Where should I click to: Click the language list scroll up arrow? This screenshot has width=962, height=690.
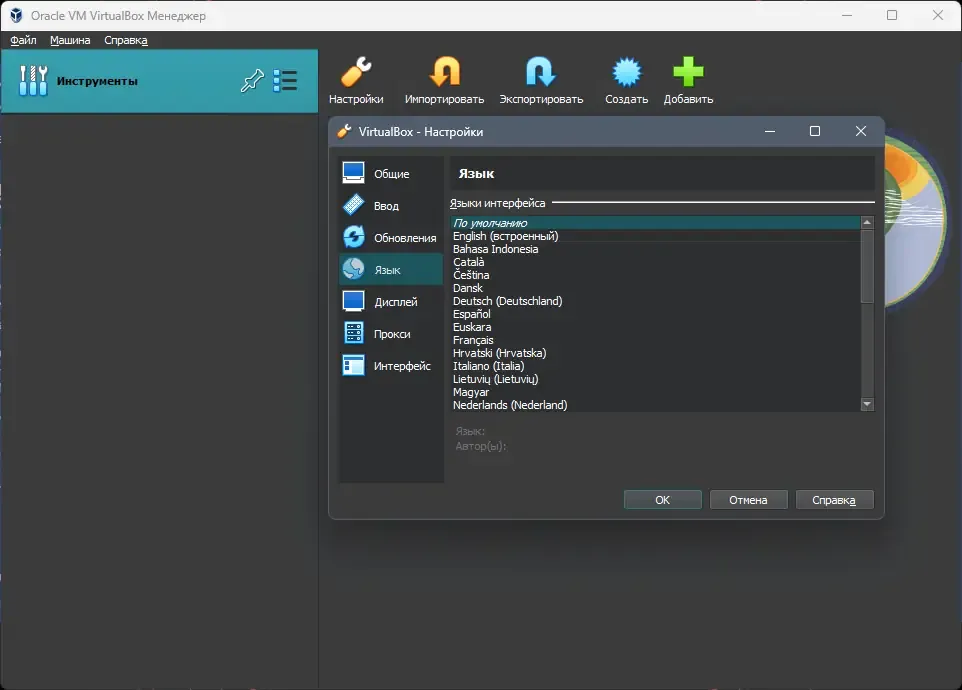point(867,223)
